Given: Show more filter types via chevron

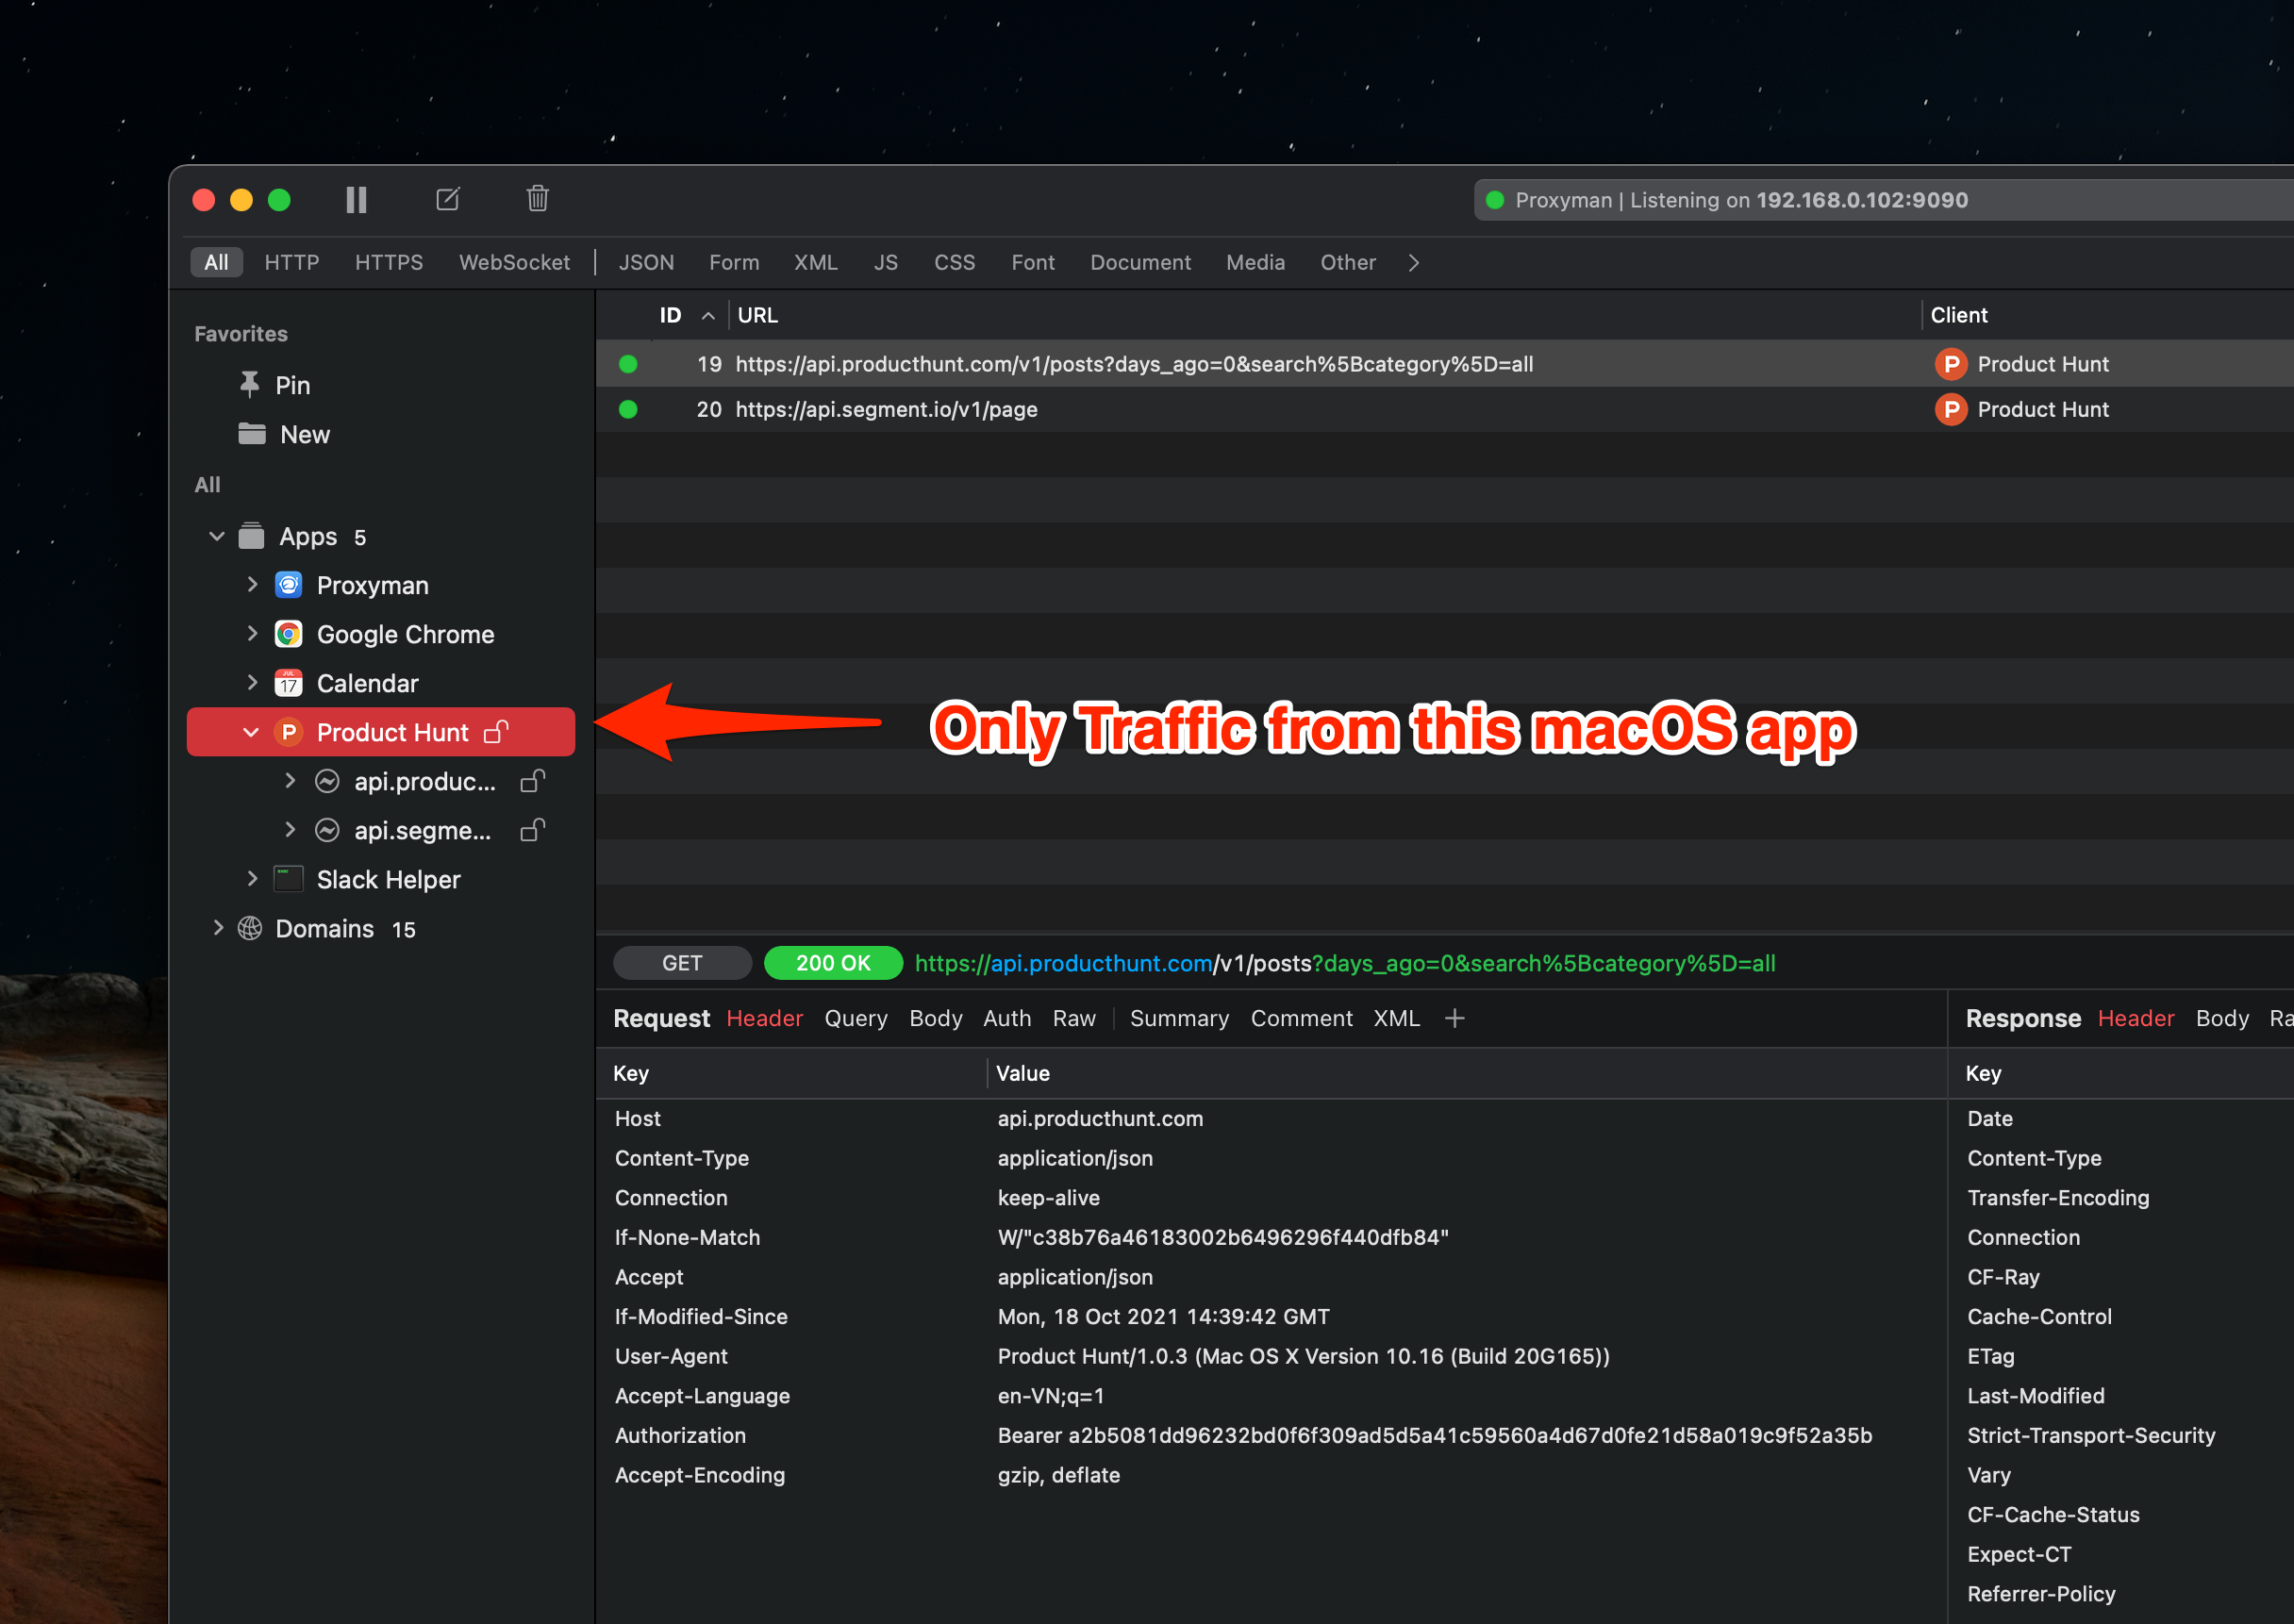Looking at the screenshot, I should click(x=1413, y=263).
